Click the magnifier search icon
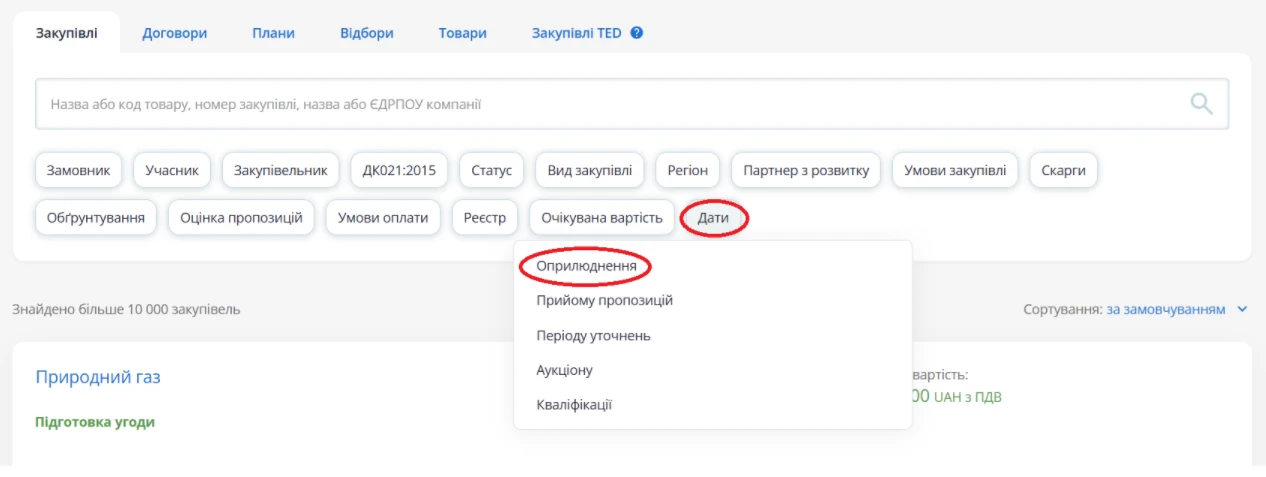Screen dimensions: 1266x477 point(1201,103)
